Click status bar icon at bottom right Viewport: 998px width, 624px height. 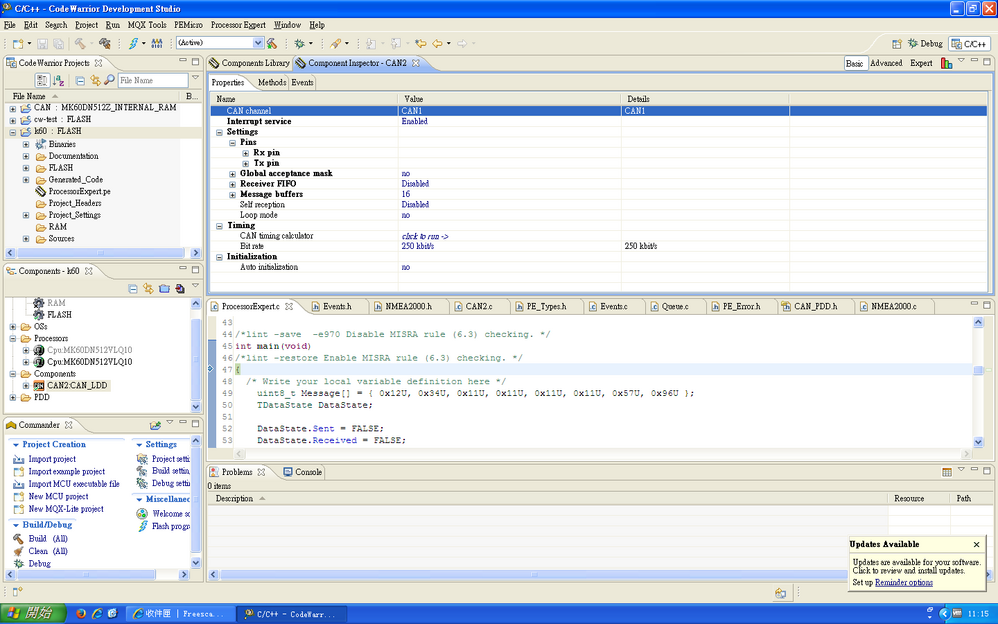780,593
